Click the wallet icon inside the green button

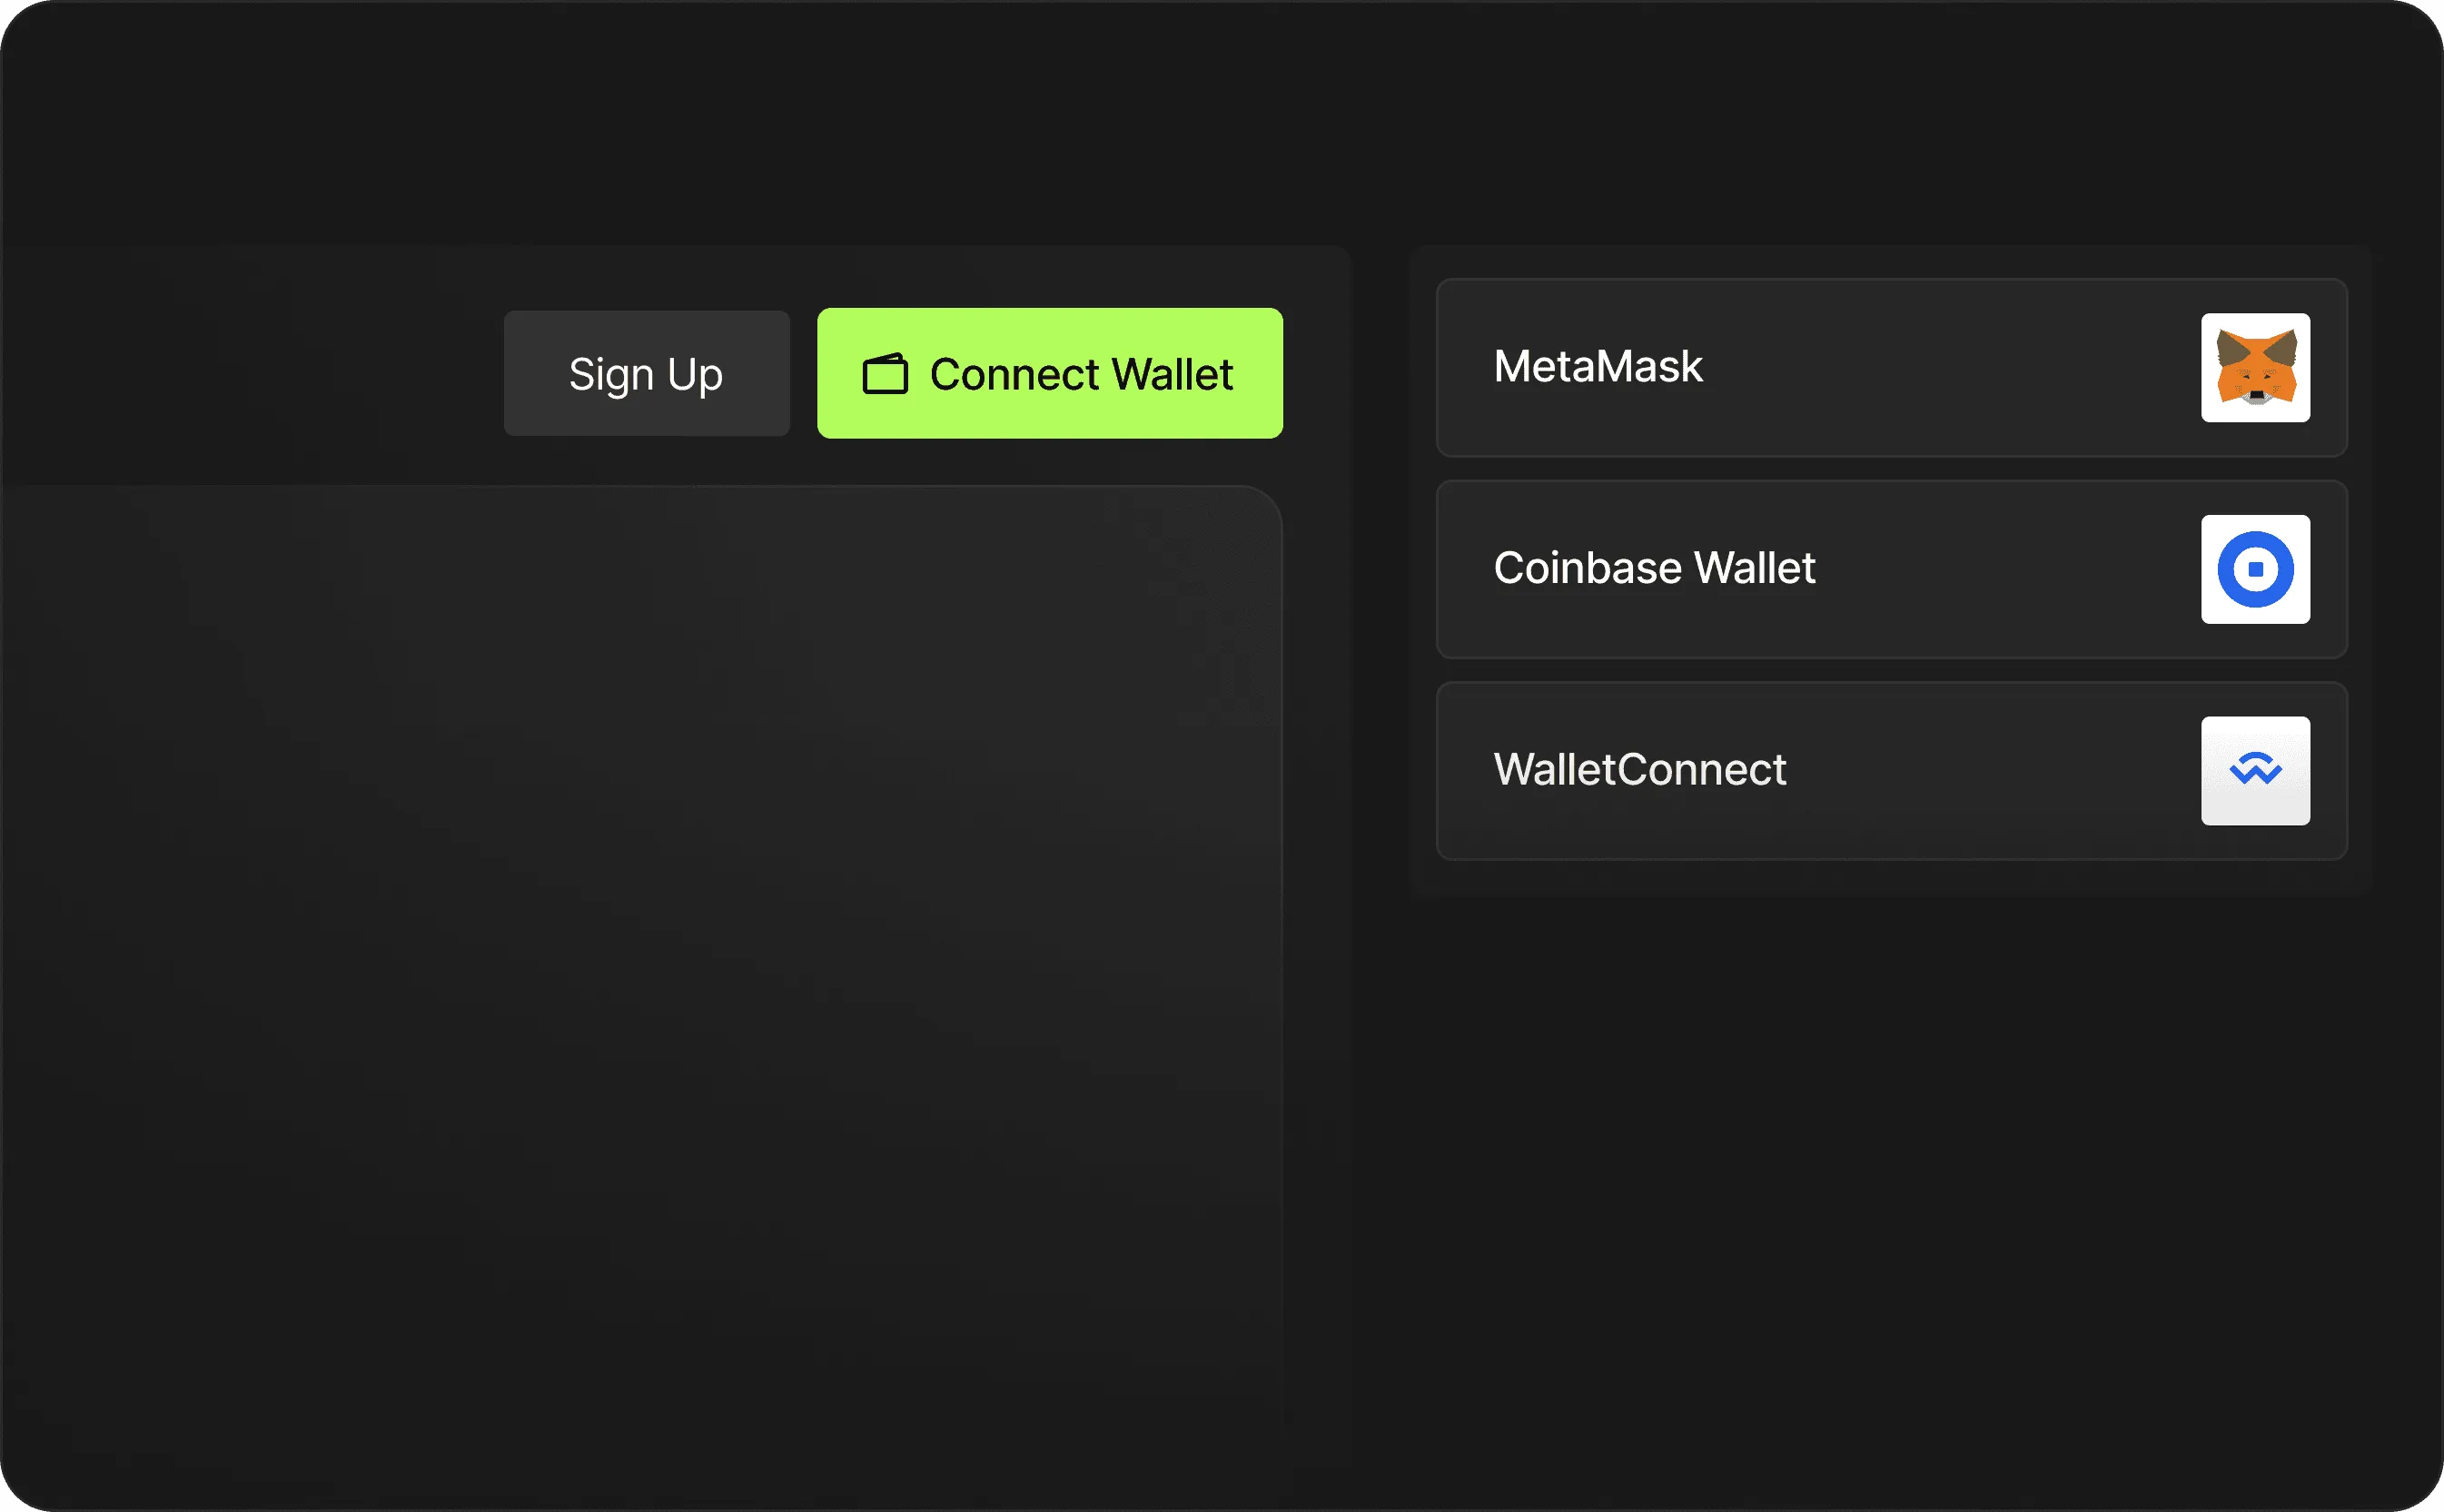(885, 374)
